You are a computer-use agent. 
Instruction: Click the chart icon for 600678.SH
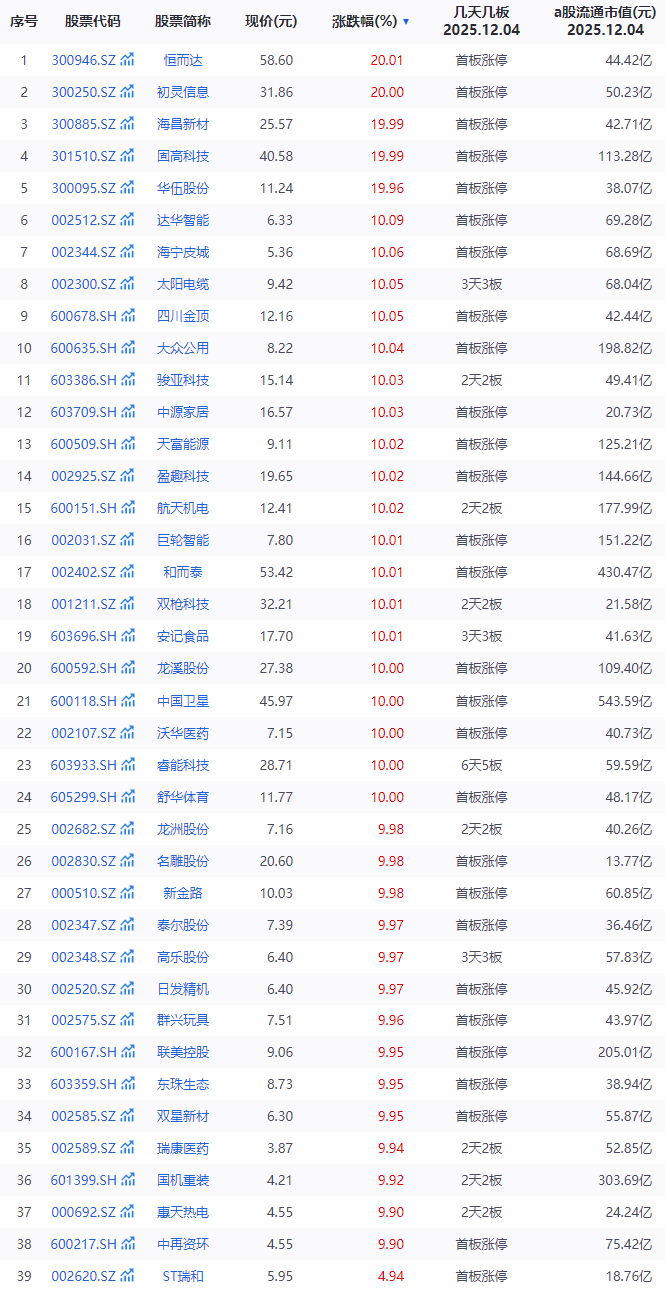[x=127, y=316]
